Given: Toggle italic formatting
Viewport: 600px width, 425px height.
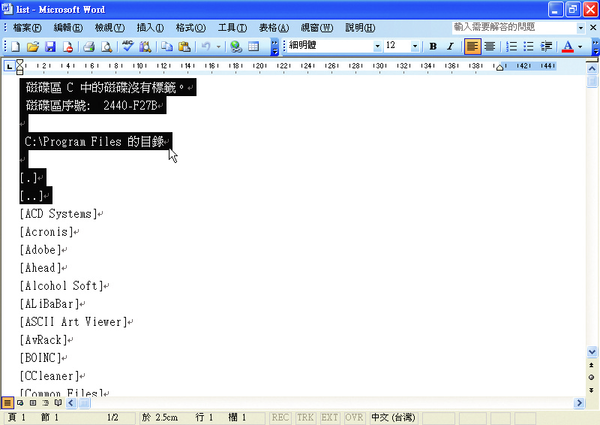Looking at the screenshot, I should point(450,47).
